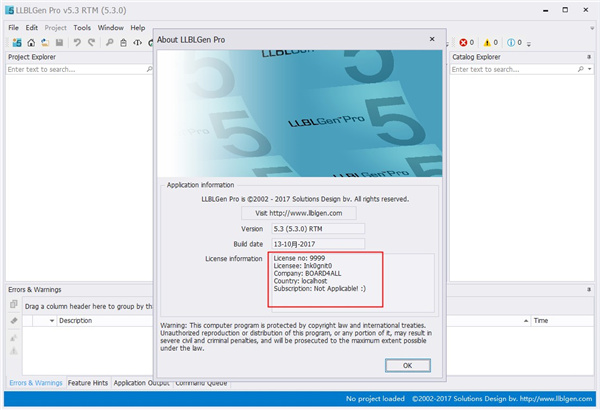This screenshot has height=410, width=600.
Task: Click Visit http://www.llblgen.com button
Action: click(x=298, y=213)
